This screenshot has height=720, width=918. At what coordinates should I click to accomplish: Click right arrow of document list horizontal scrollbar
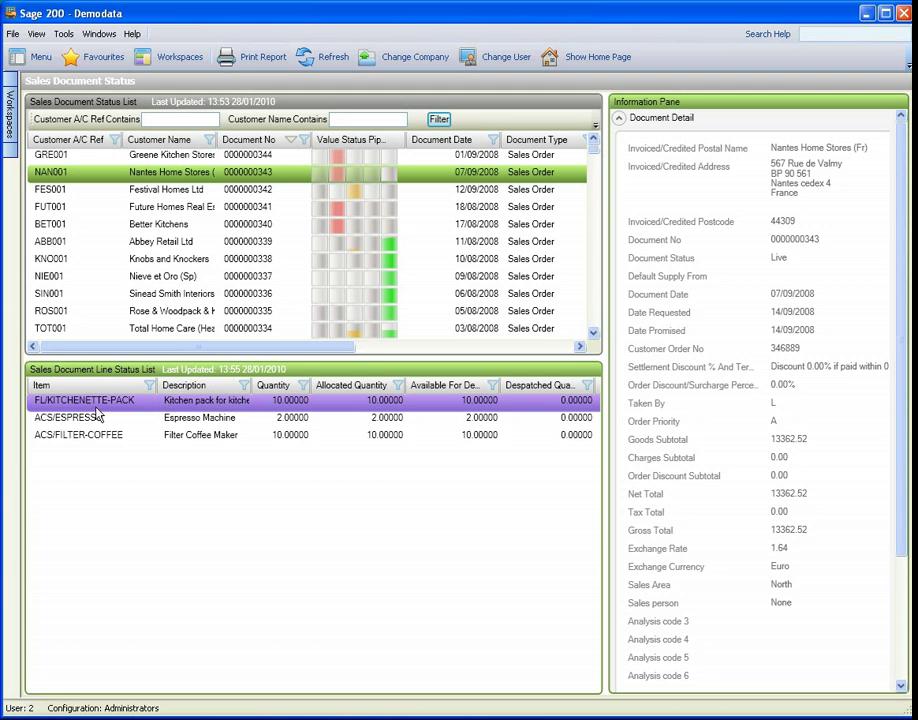click(x=580, y=347)
